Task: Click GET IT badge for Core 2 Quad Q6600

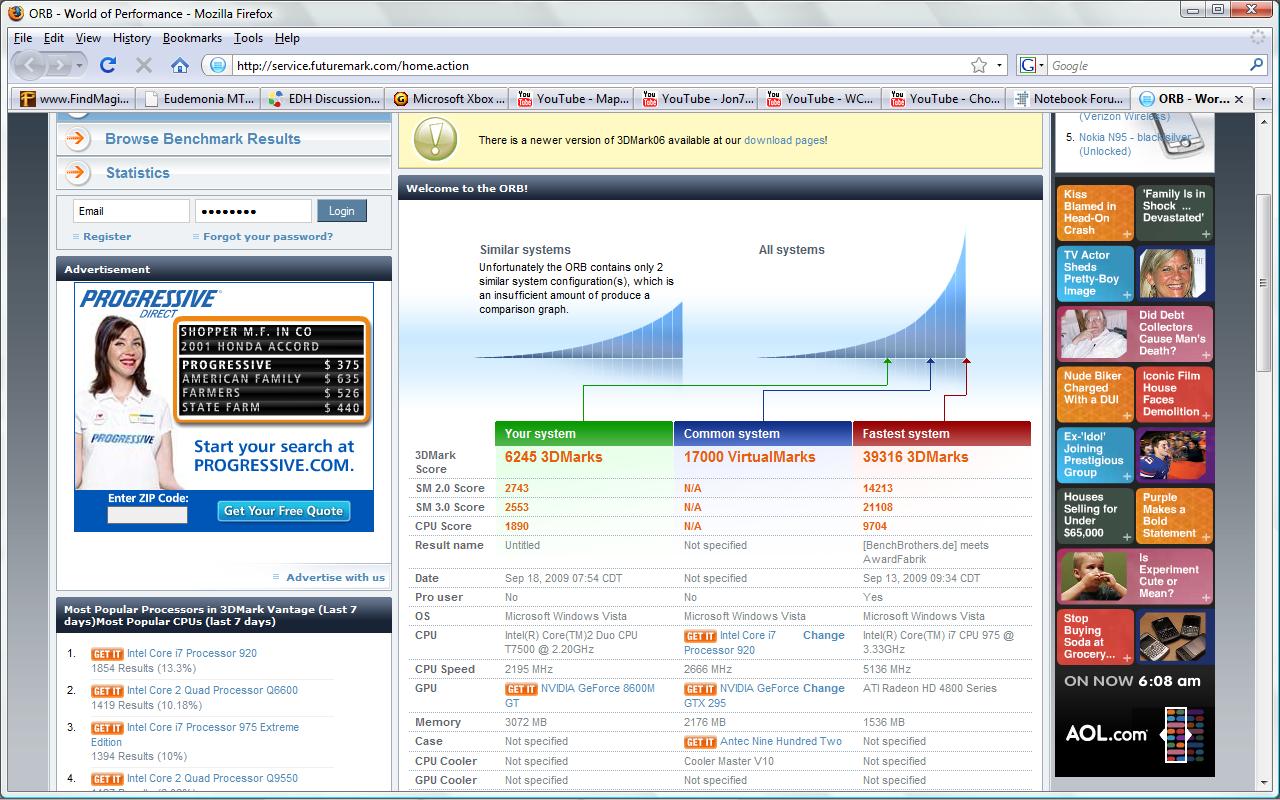Action: click(x=107, y=691)
